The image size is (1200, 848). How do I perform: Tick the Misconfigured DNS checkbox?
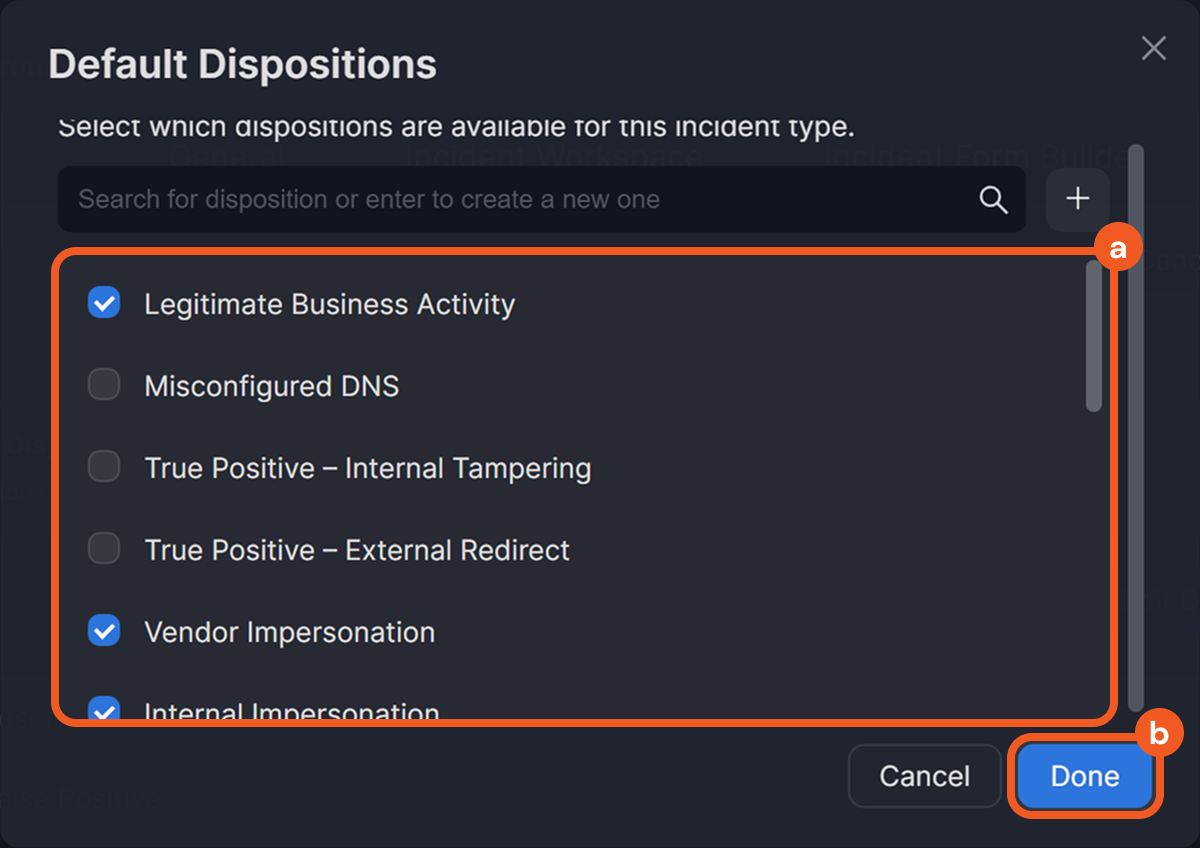point(104,385)
